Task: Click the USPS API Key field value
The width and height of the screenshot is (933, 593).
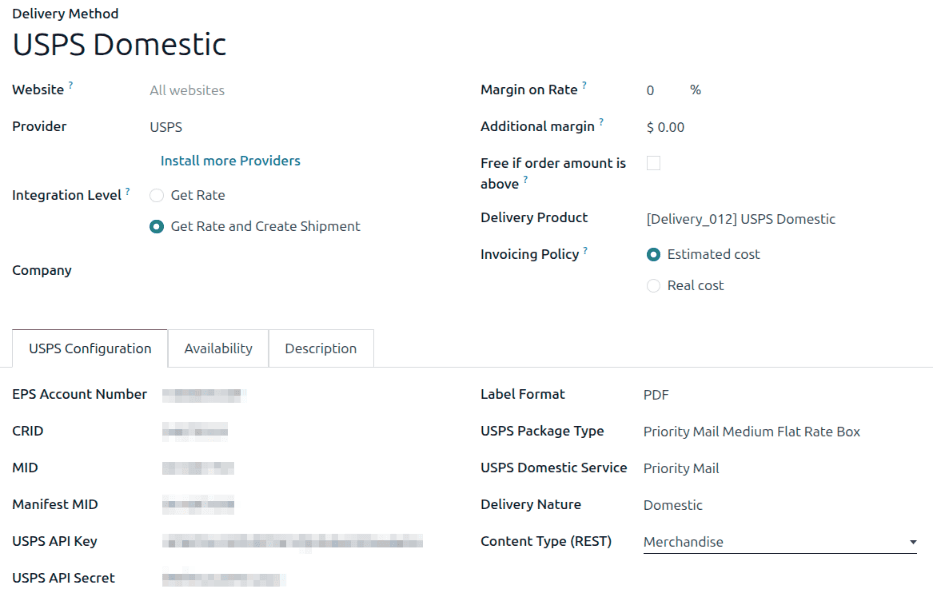Action: coord(292,542)
